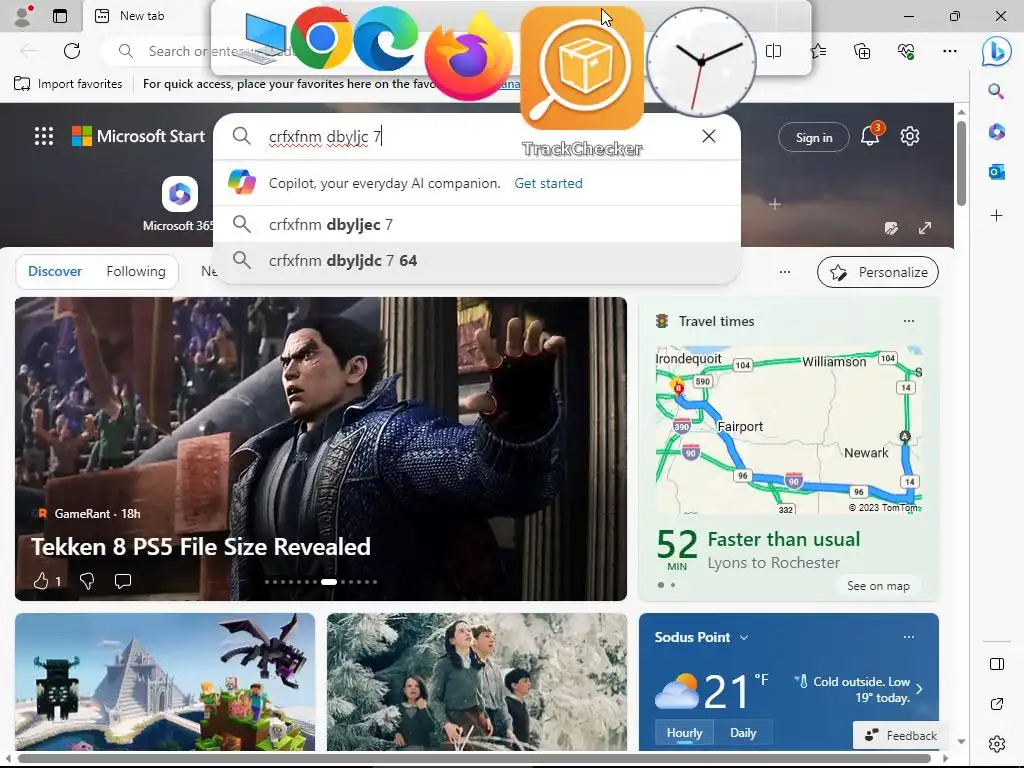Open Tekken 8 PS5 File Size headline
Viewport: 1024px width, 768px height.
pos(200,547)
